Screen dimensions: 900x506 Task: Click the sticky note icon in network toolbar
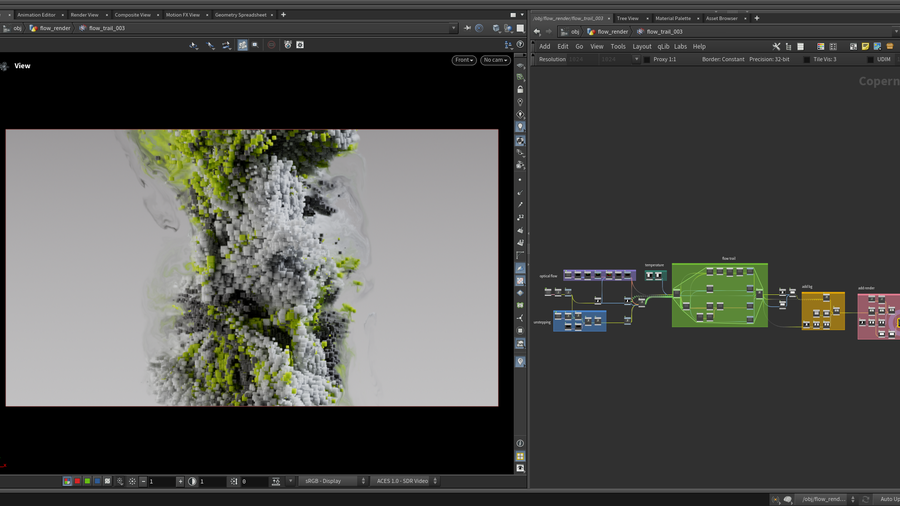coord(865,46)
